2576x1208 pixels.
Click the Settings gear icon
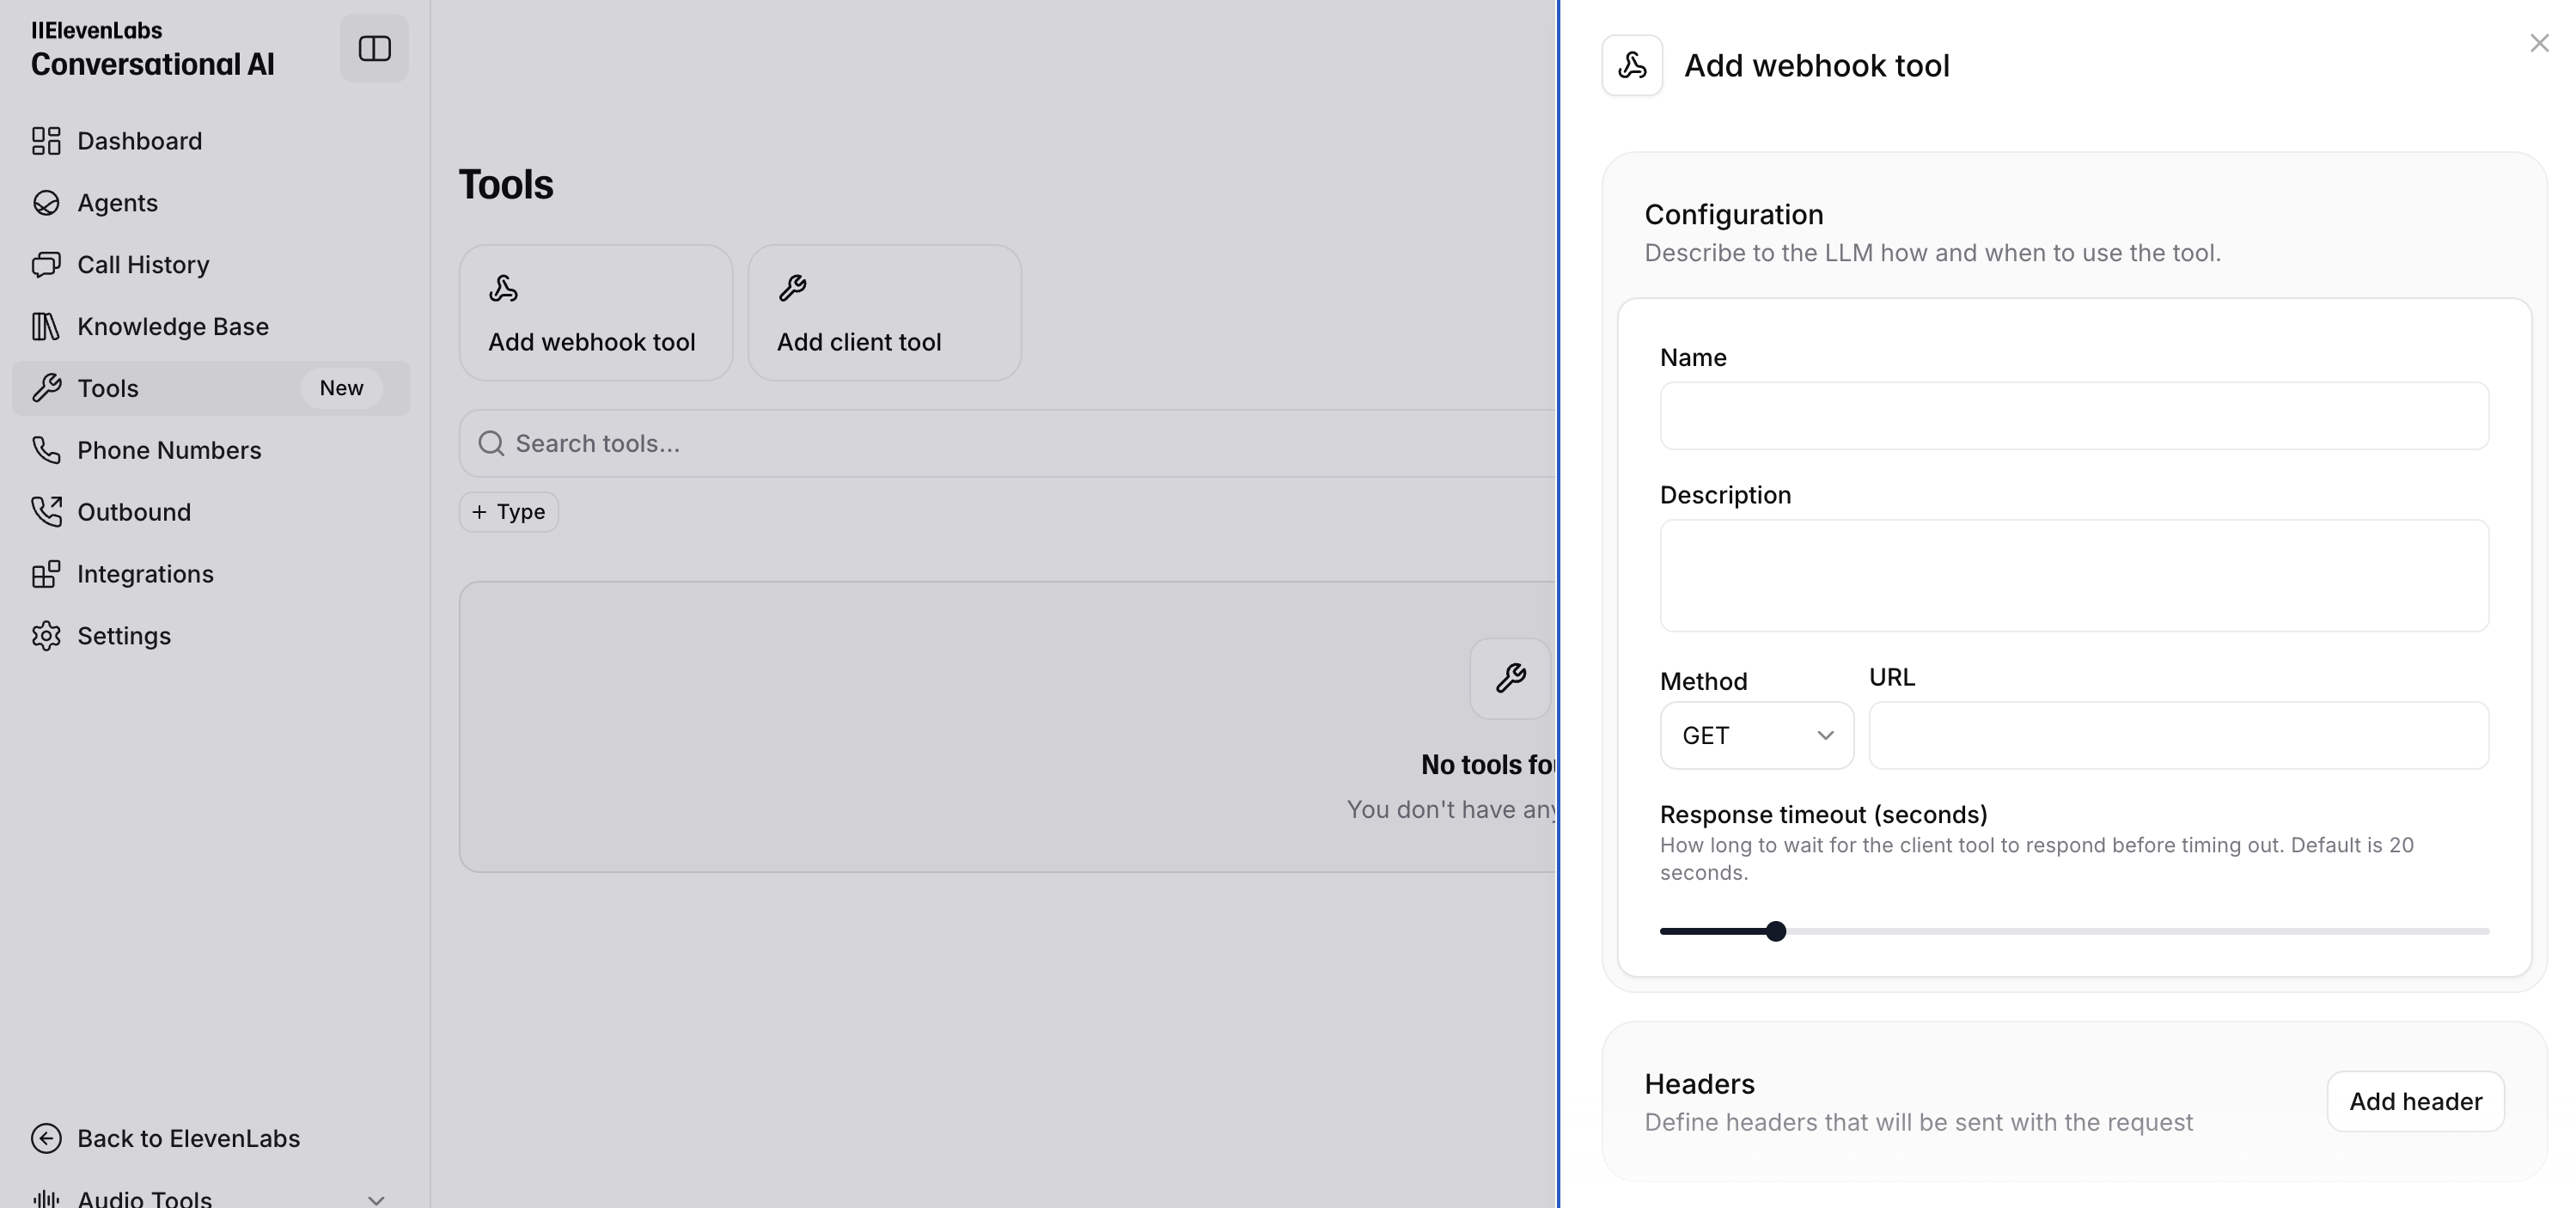click(46, 636)
